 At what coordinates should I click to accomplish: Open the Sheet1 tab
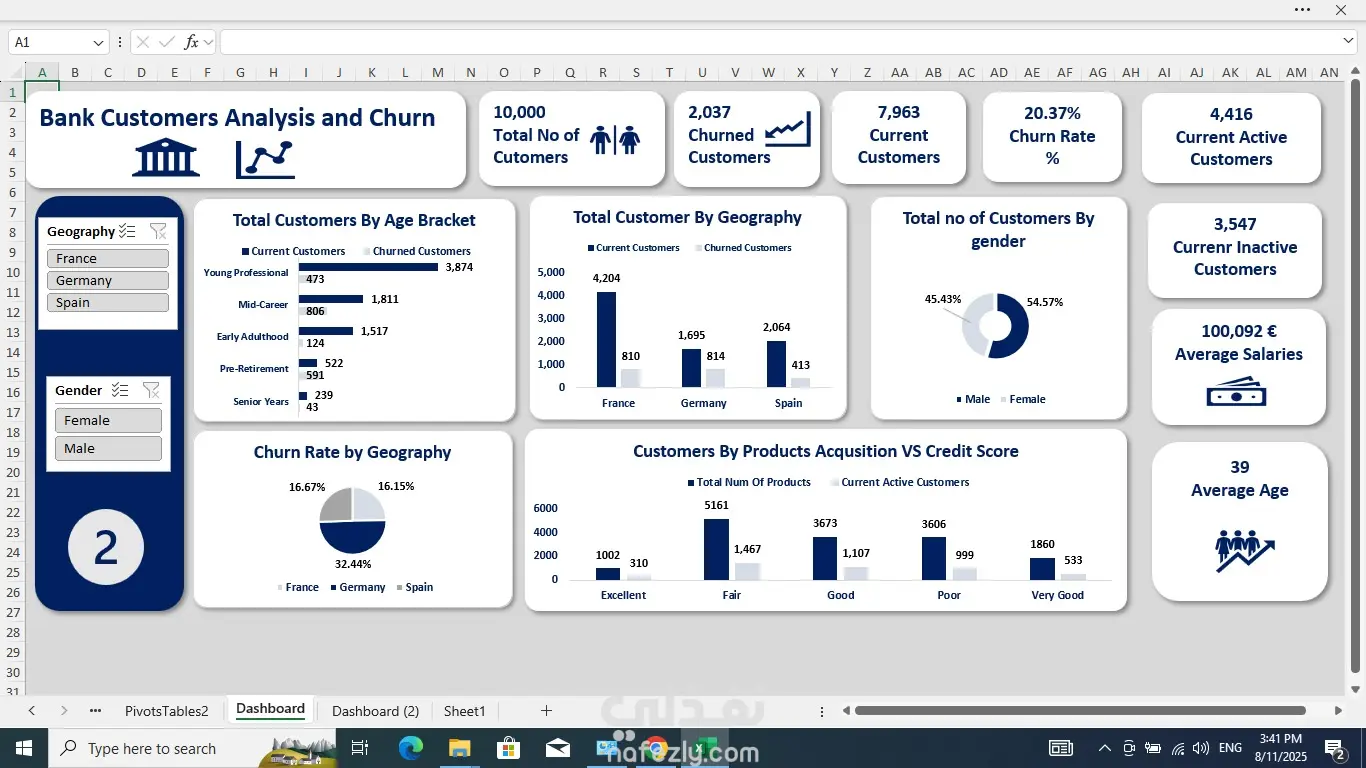click(464, 711)
